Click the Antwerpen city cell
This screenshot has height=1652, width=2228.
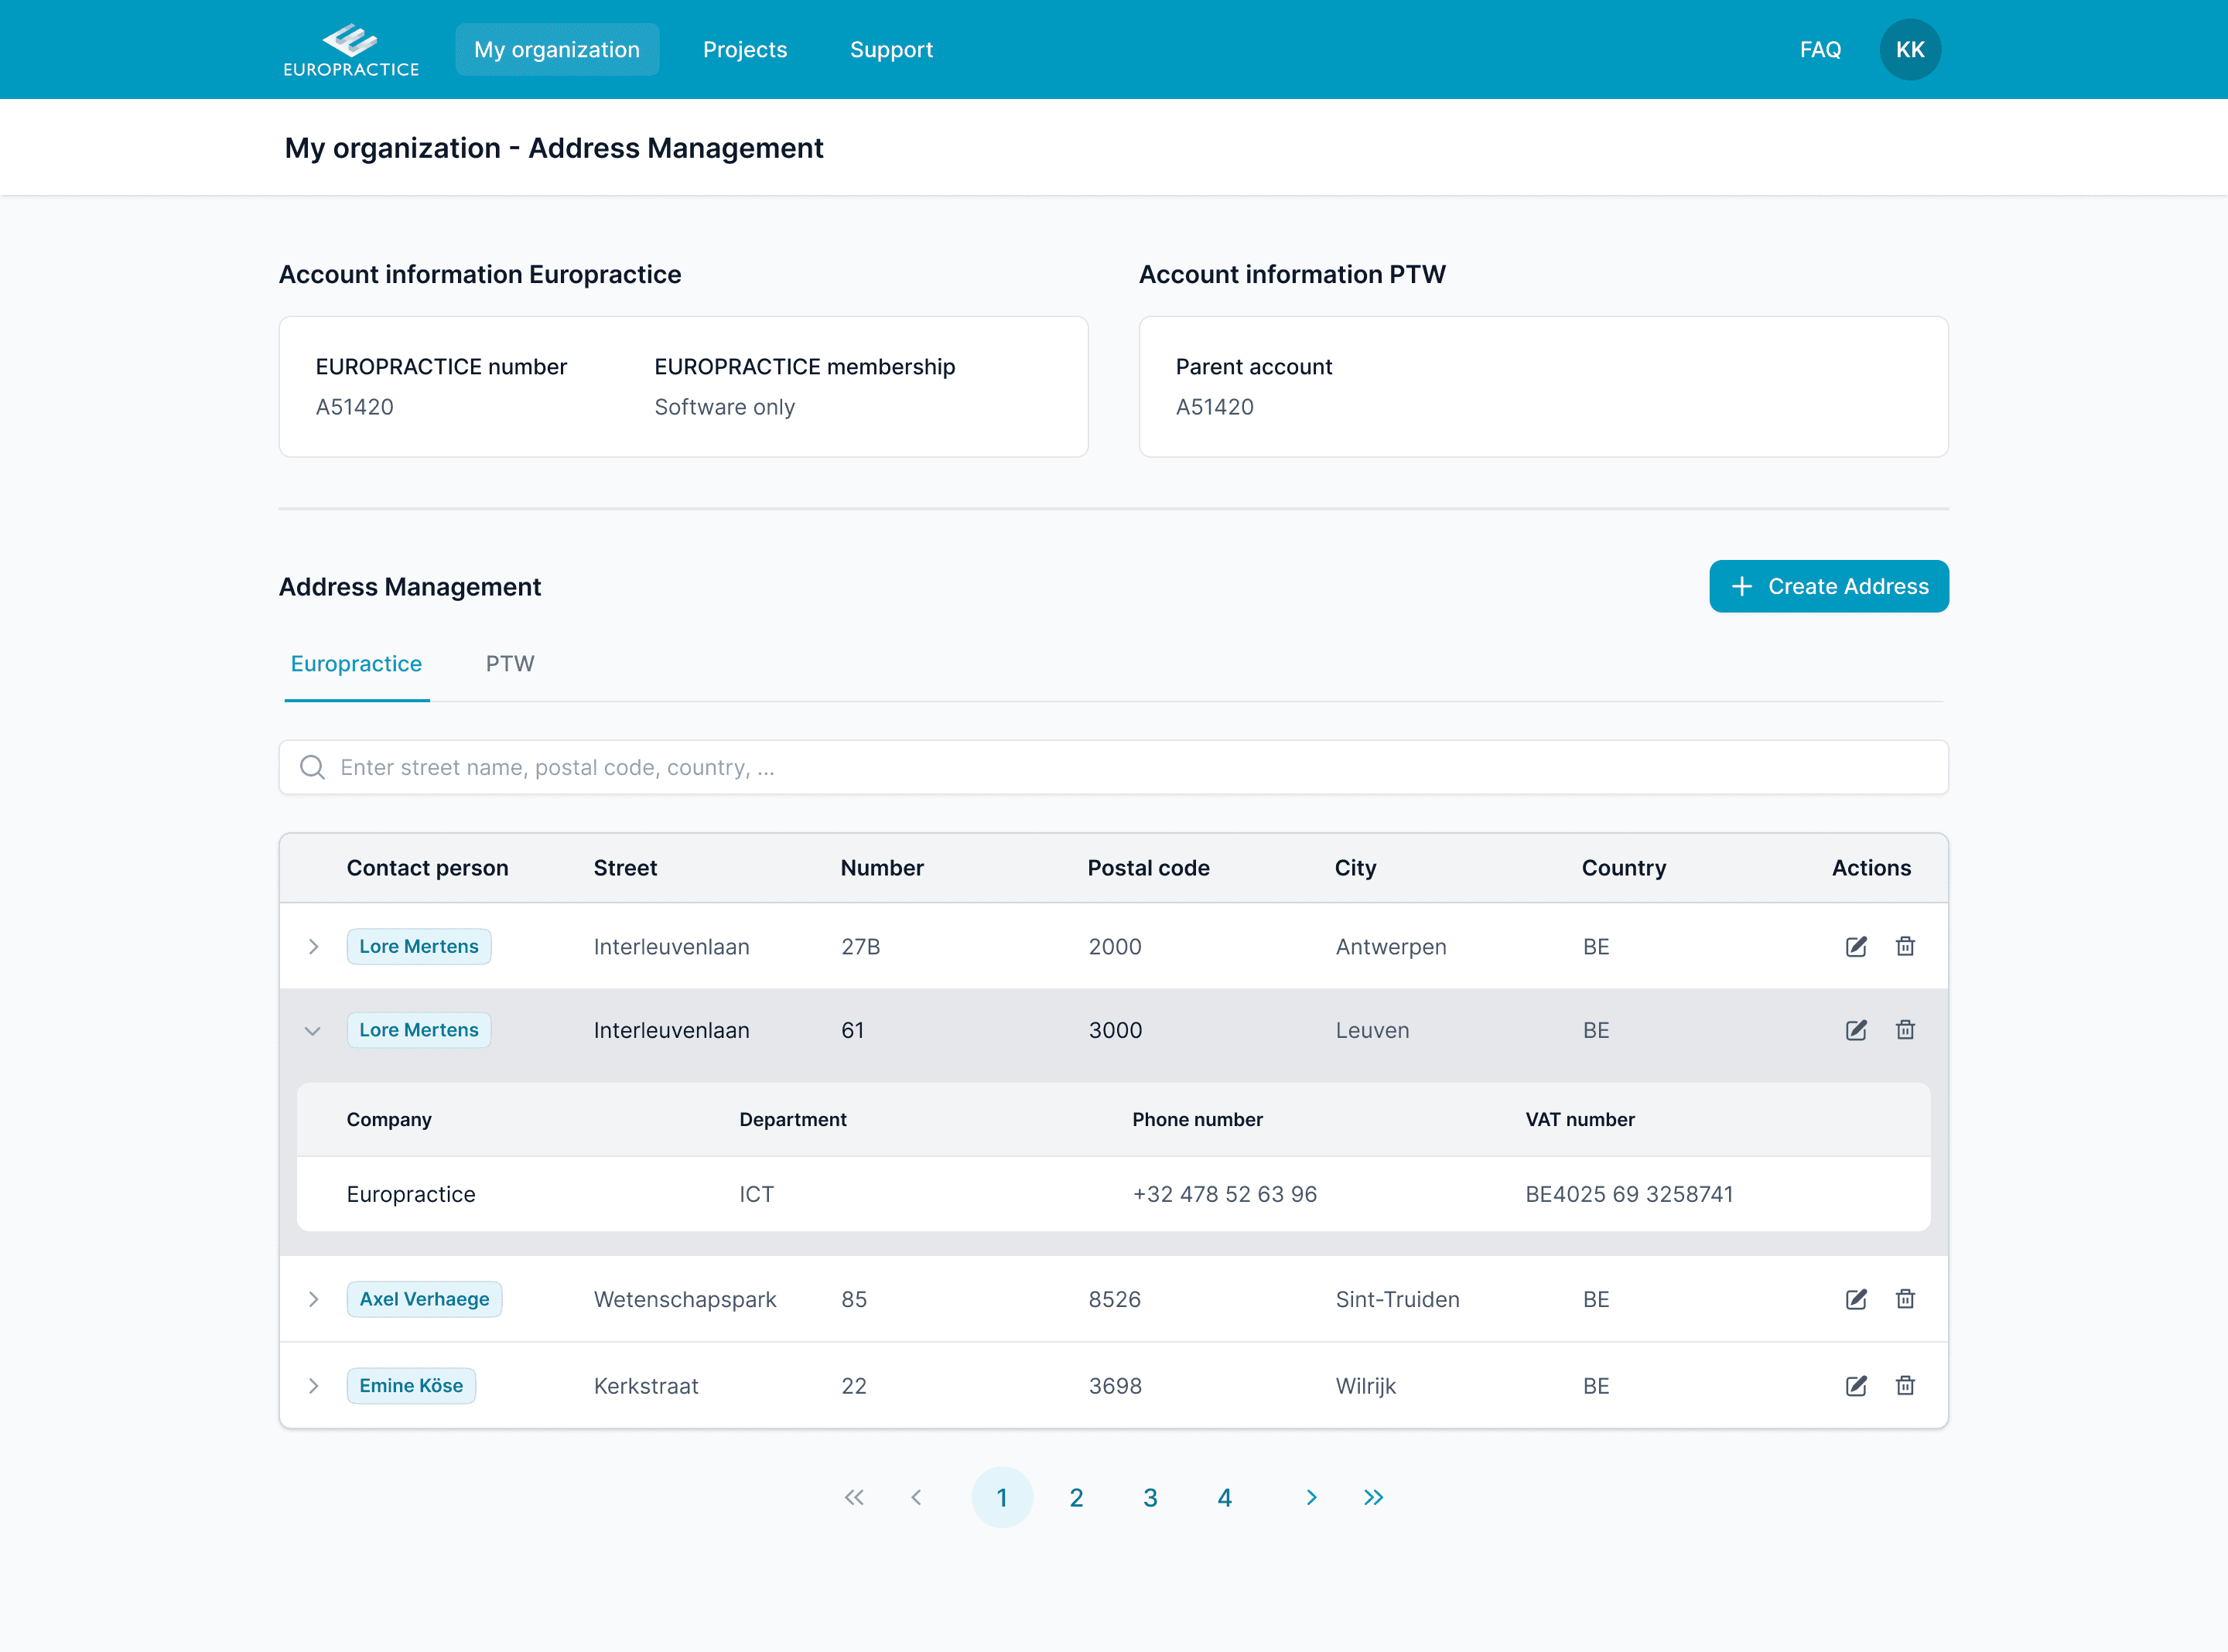[1391, 946]
